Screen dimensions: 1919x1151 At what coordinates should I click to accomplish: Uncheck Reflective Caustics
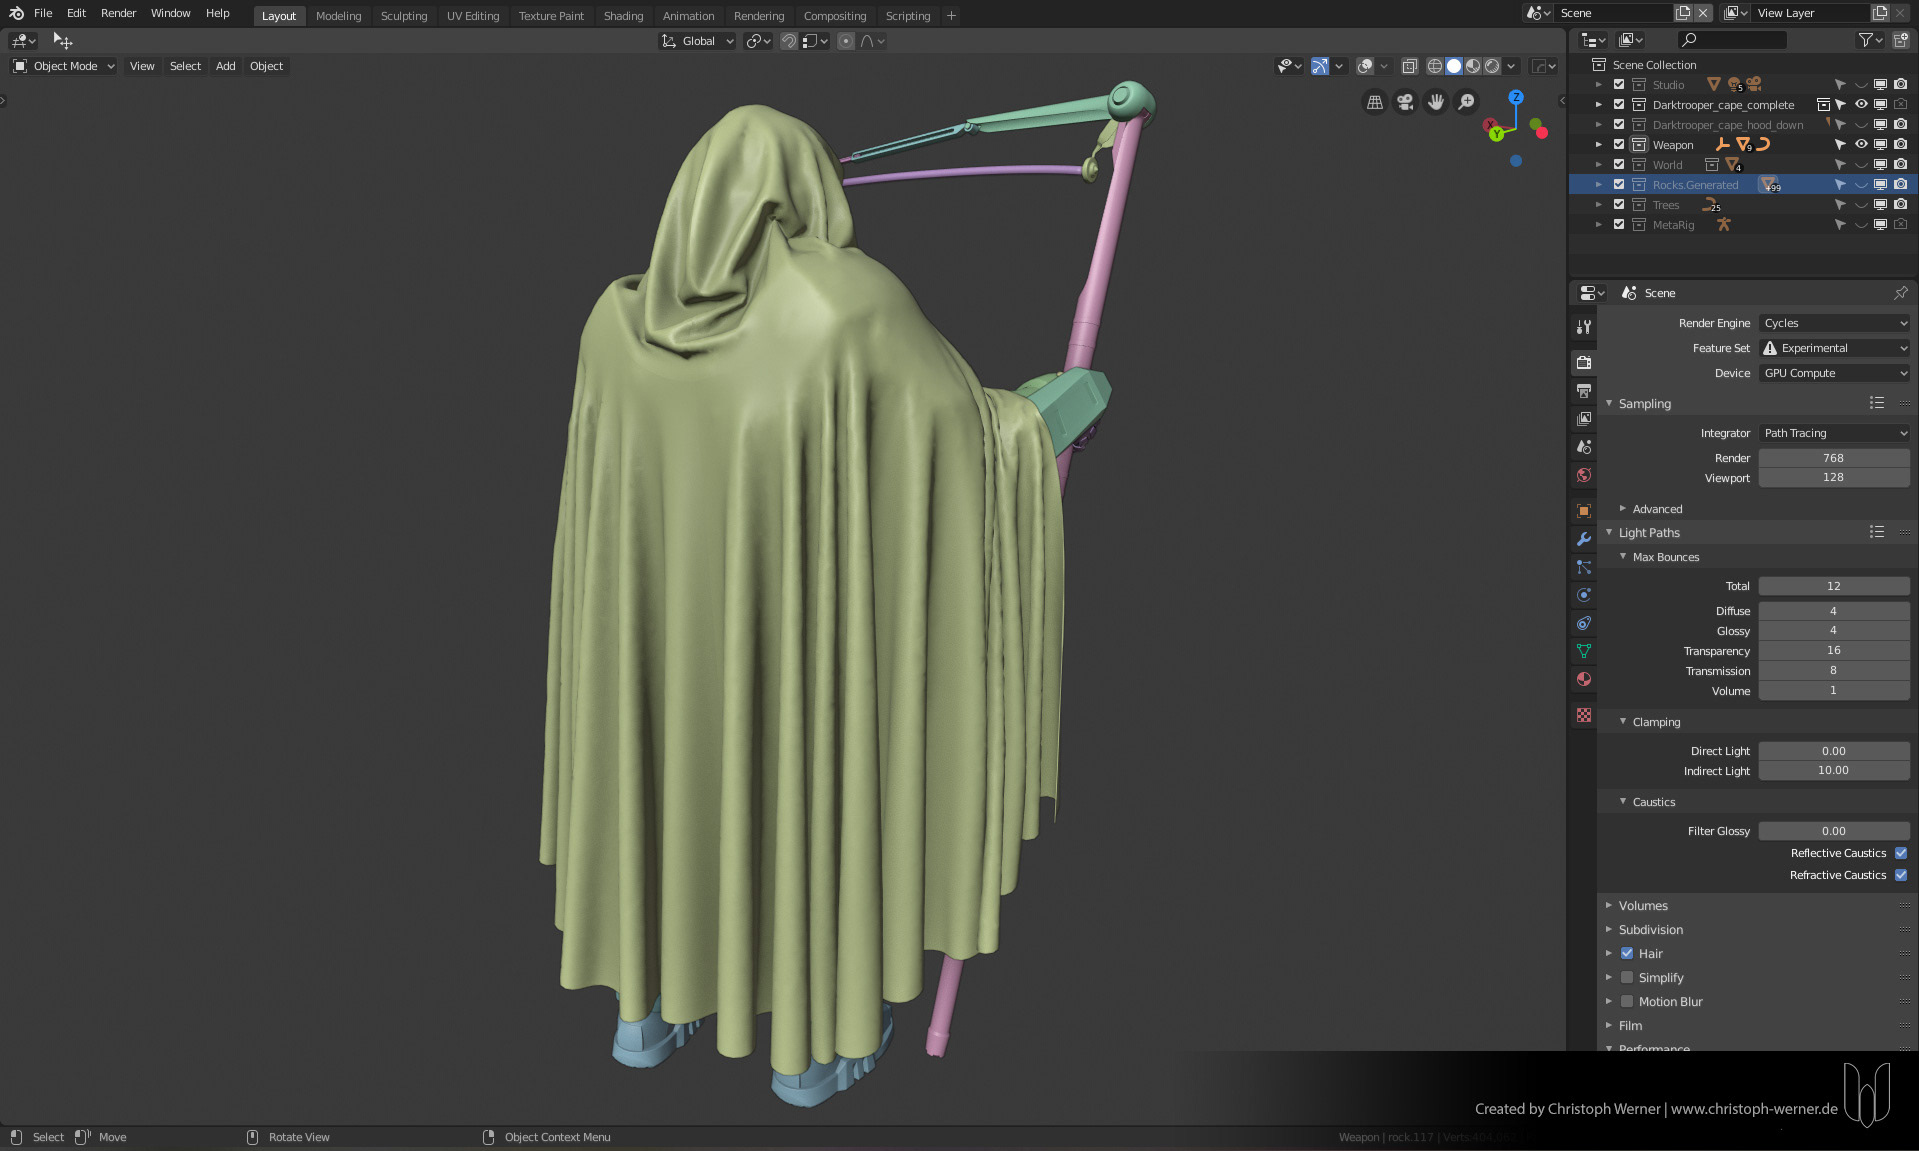pos(1901,853)
